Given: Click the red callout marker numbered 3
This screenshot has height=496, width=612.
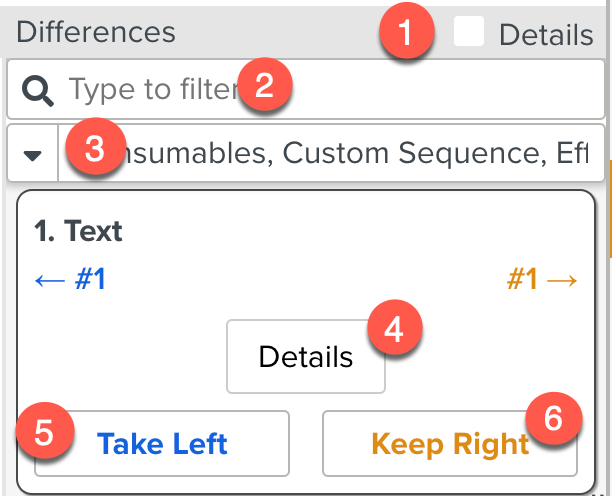Looking at the screenshot, I should 93,150.
